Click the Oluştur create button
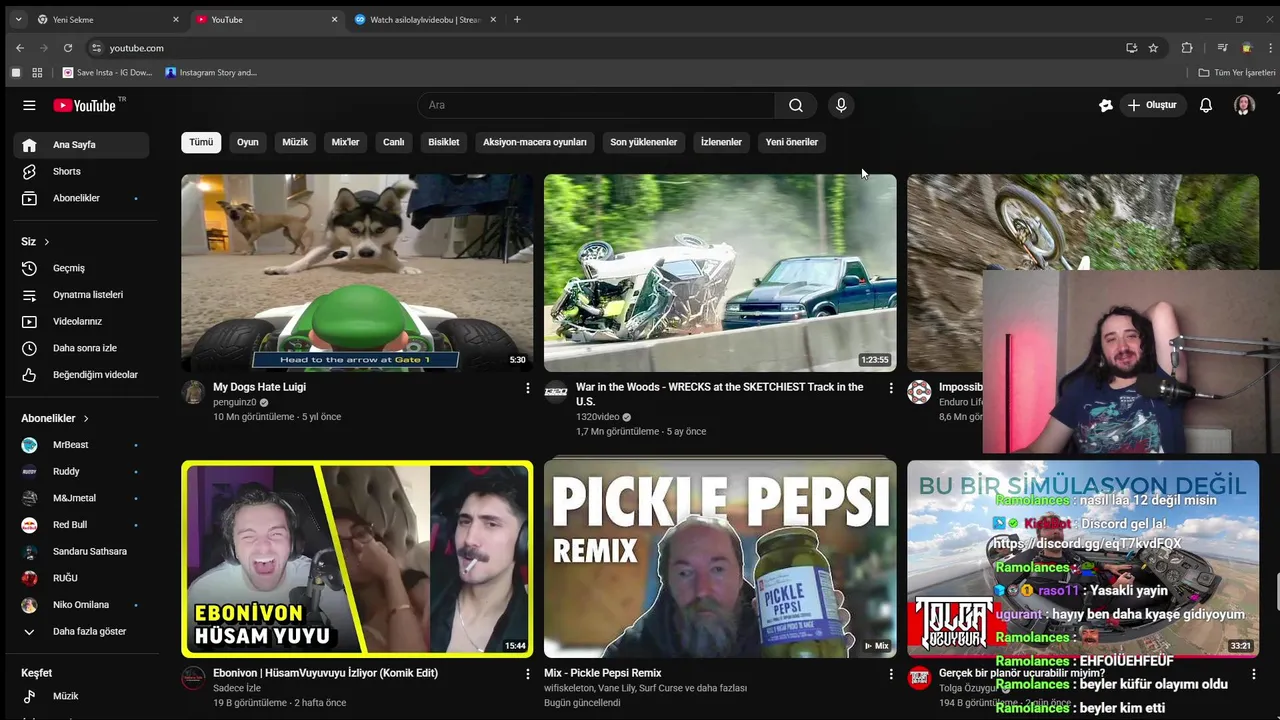Image resolution: width=1280 pixels, height=720 pixels. (1152, 105)
